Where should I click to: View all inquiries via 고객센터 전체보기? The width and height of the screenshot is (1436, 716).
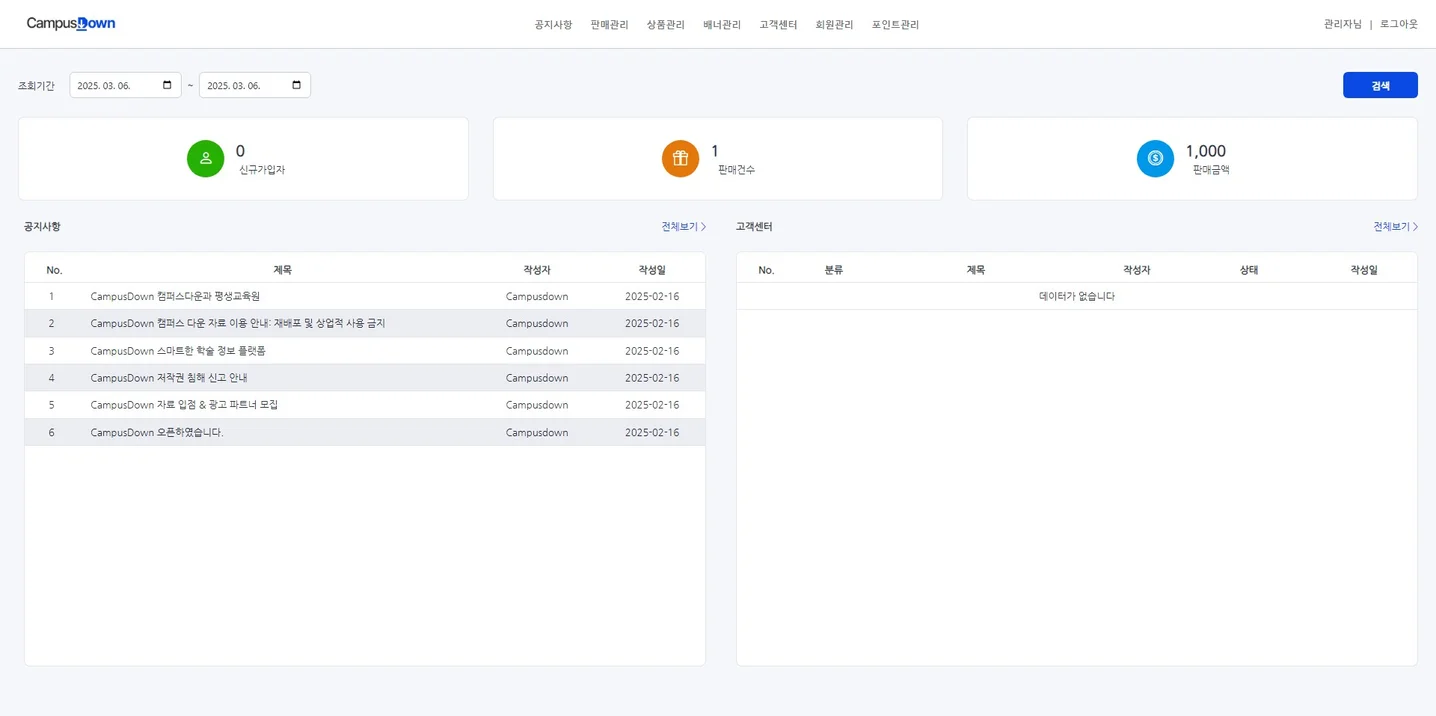tap(1396, 227)
